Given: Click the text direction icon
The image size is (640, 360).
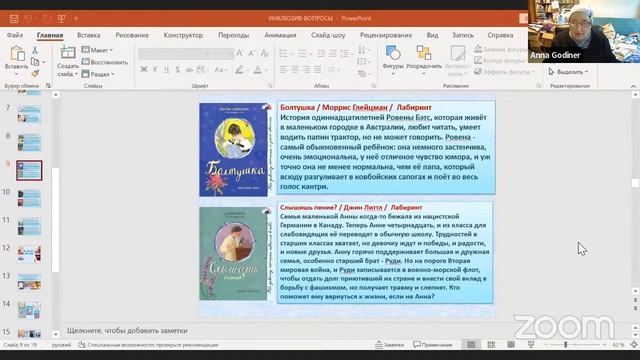Looking at the screenshot, I should [362, 50].
